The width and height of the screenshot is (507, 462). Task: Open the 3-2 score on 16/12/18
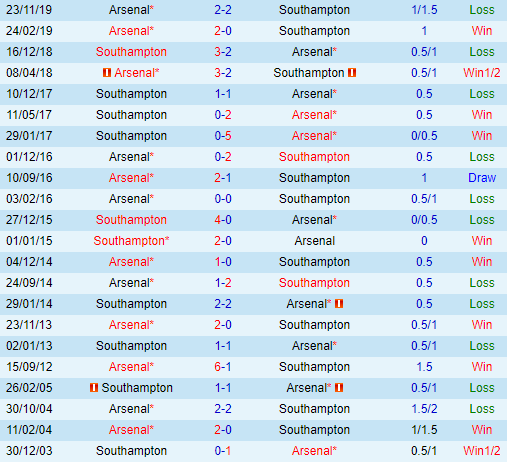coord(223,52)
